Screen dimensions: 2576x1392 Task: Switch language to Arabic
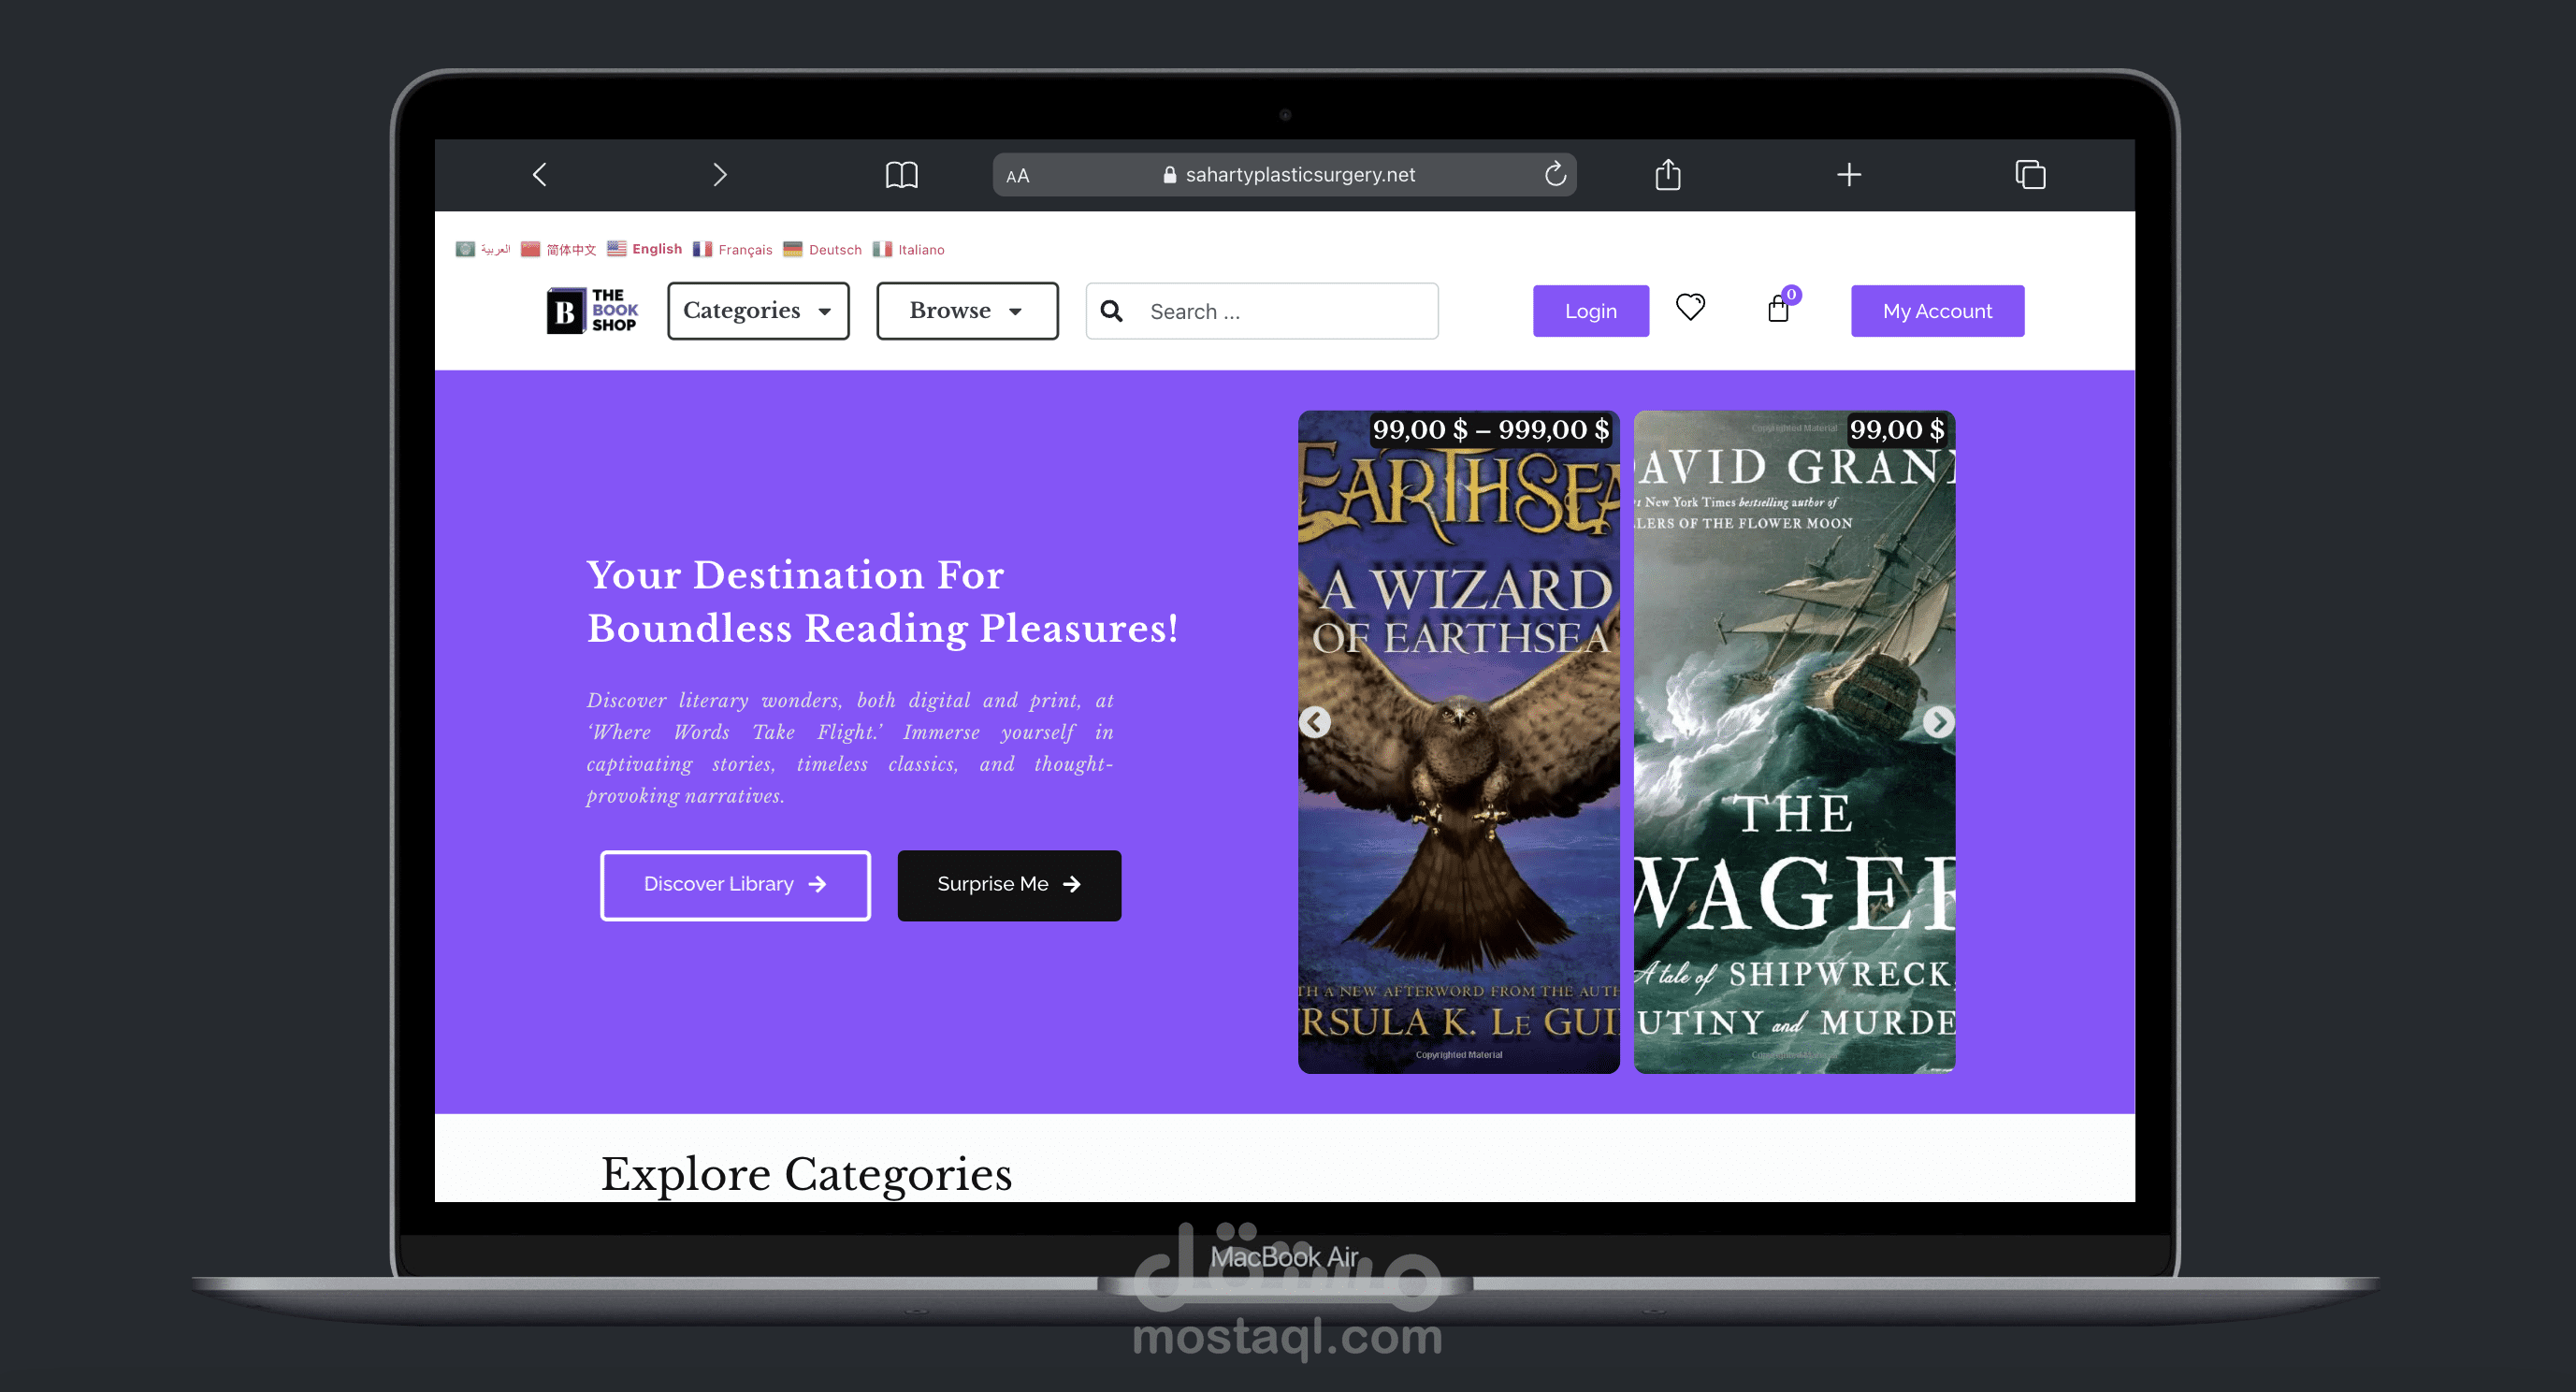click(x=483, y=249)
